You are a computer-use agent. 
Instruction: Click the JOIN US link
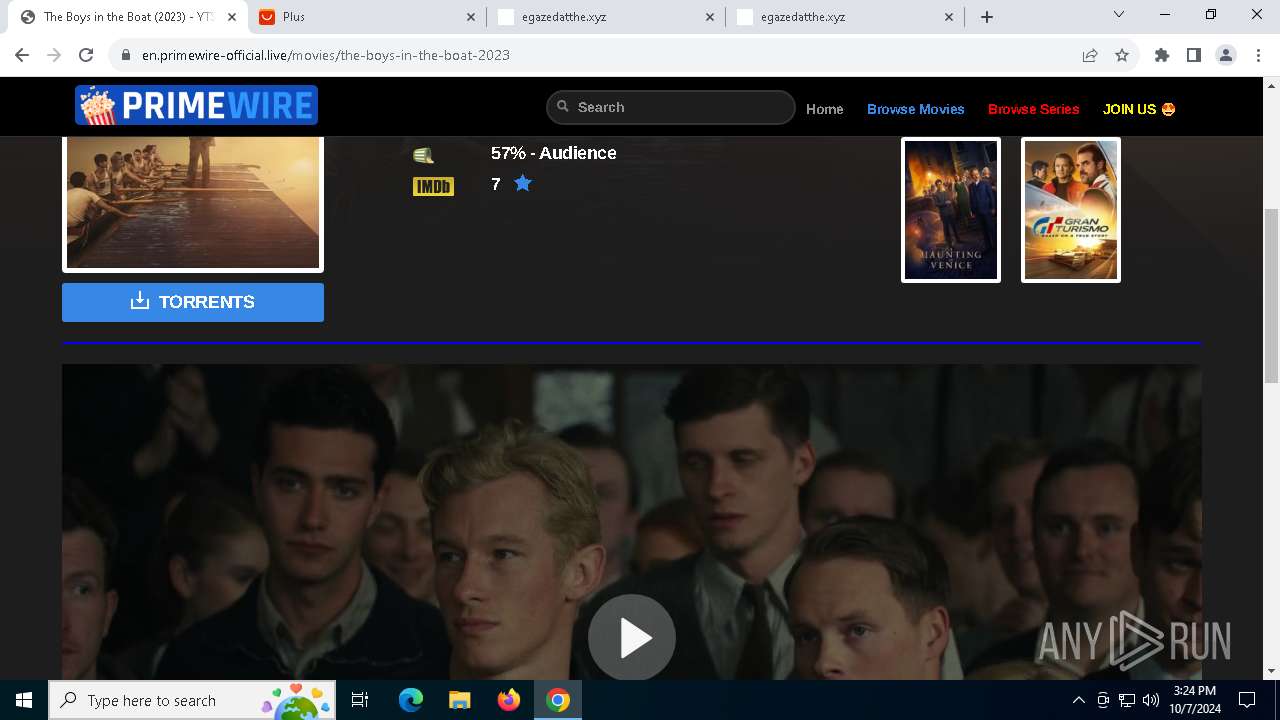click(1139, 109)
